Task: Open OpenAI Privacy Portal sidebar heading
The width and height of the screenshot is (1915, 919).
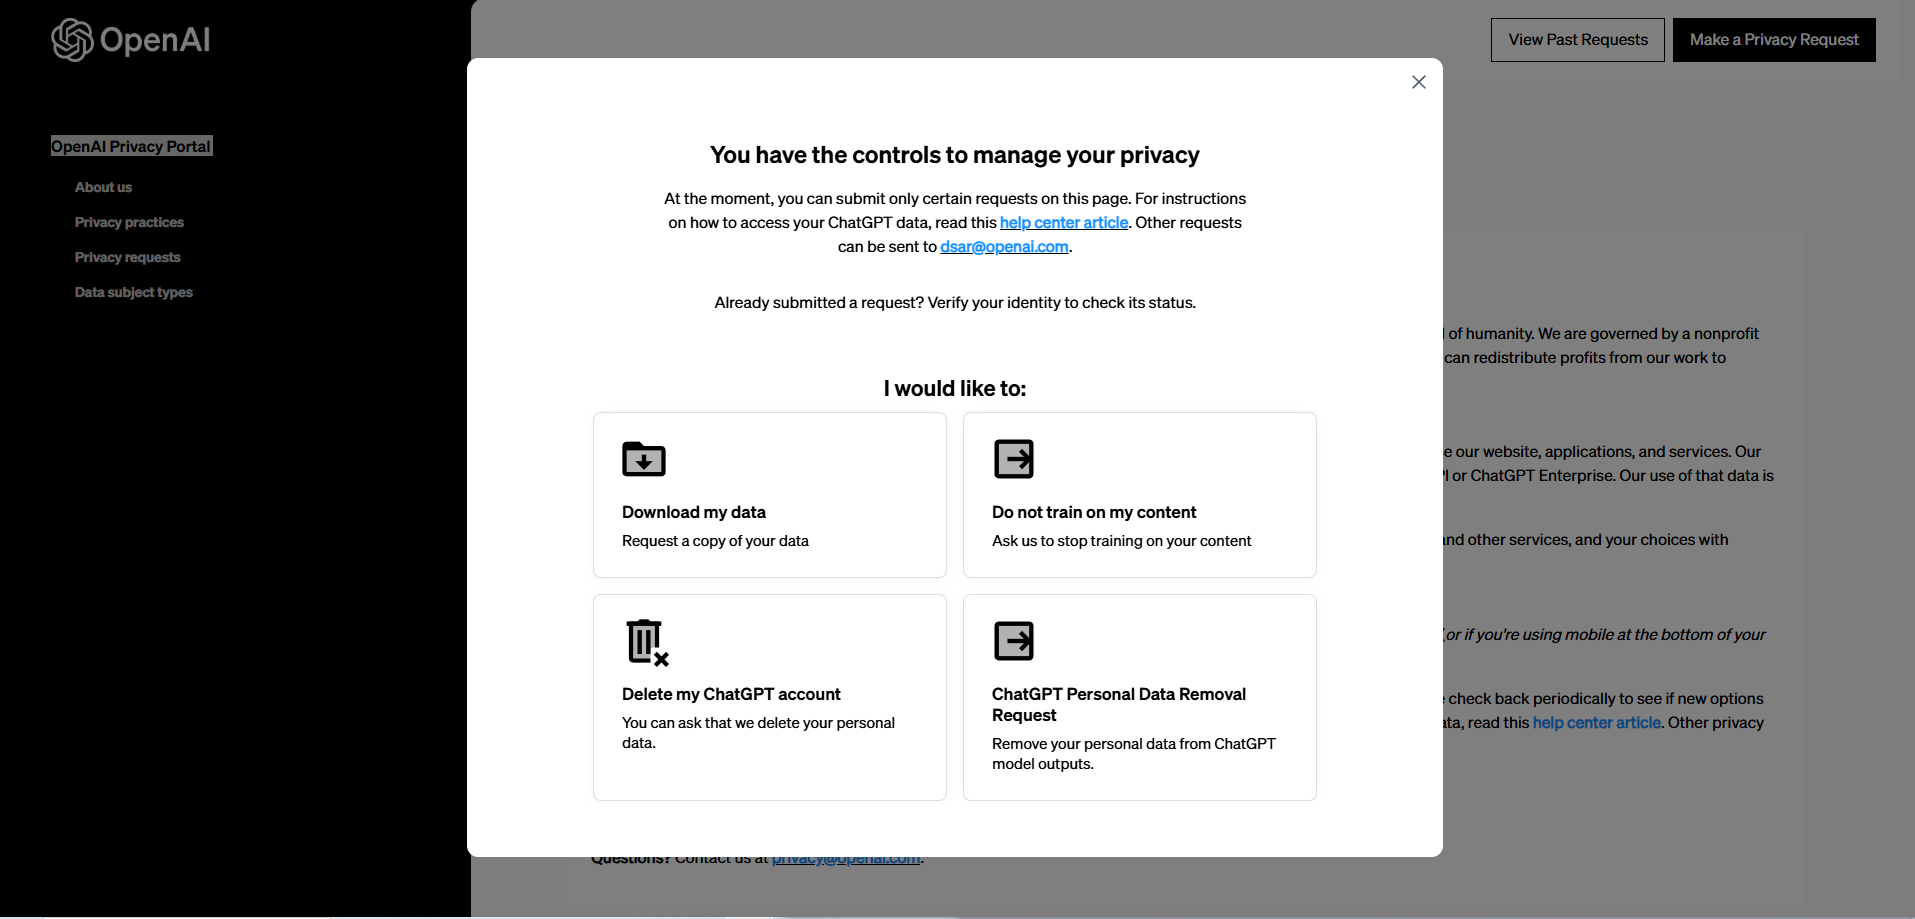Action: (131, 146)
